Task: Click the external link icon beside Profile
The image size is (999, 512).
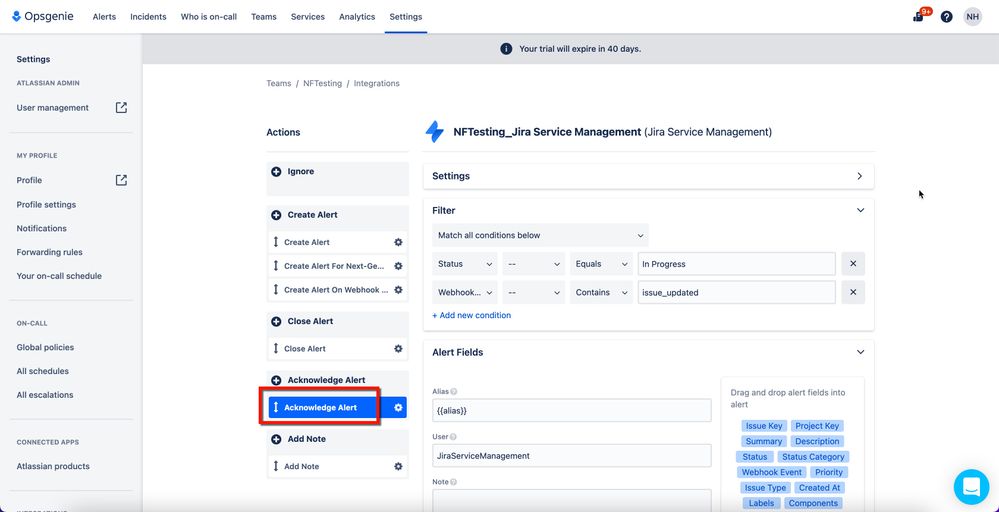Action: point(121,180)
